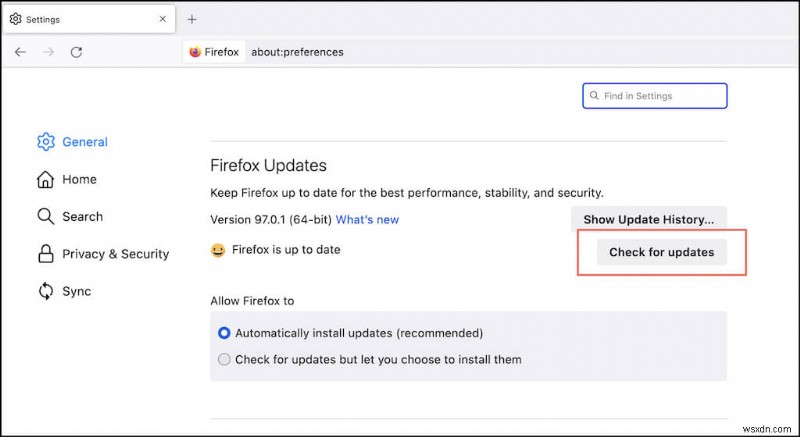Open a new tab with the plus icon
Viewport: 800px width, 437px height.
point(192,19)
